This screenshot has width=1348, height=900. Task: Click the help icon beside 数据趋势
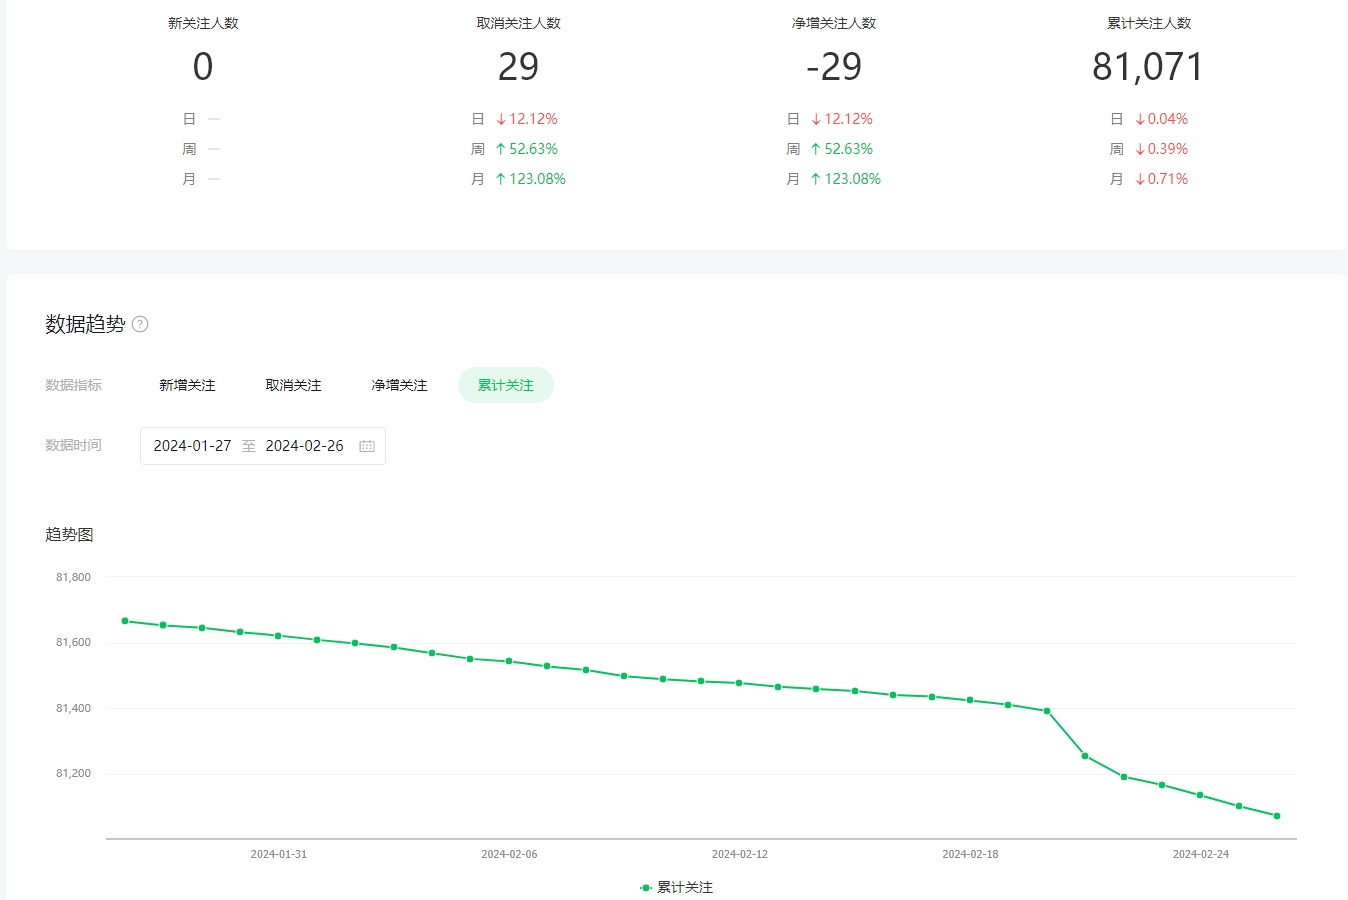pos(140,324)
